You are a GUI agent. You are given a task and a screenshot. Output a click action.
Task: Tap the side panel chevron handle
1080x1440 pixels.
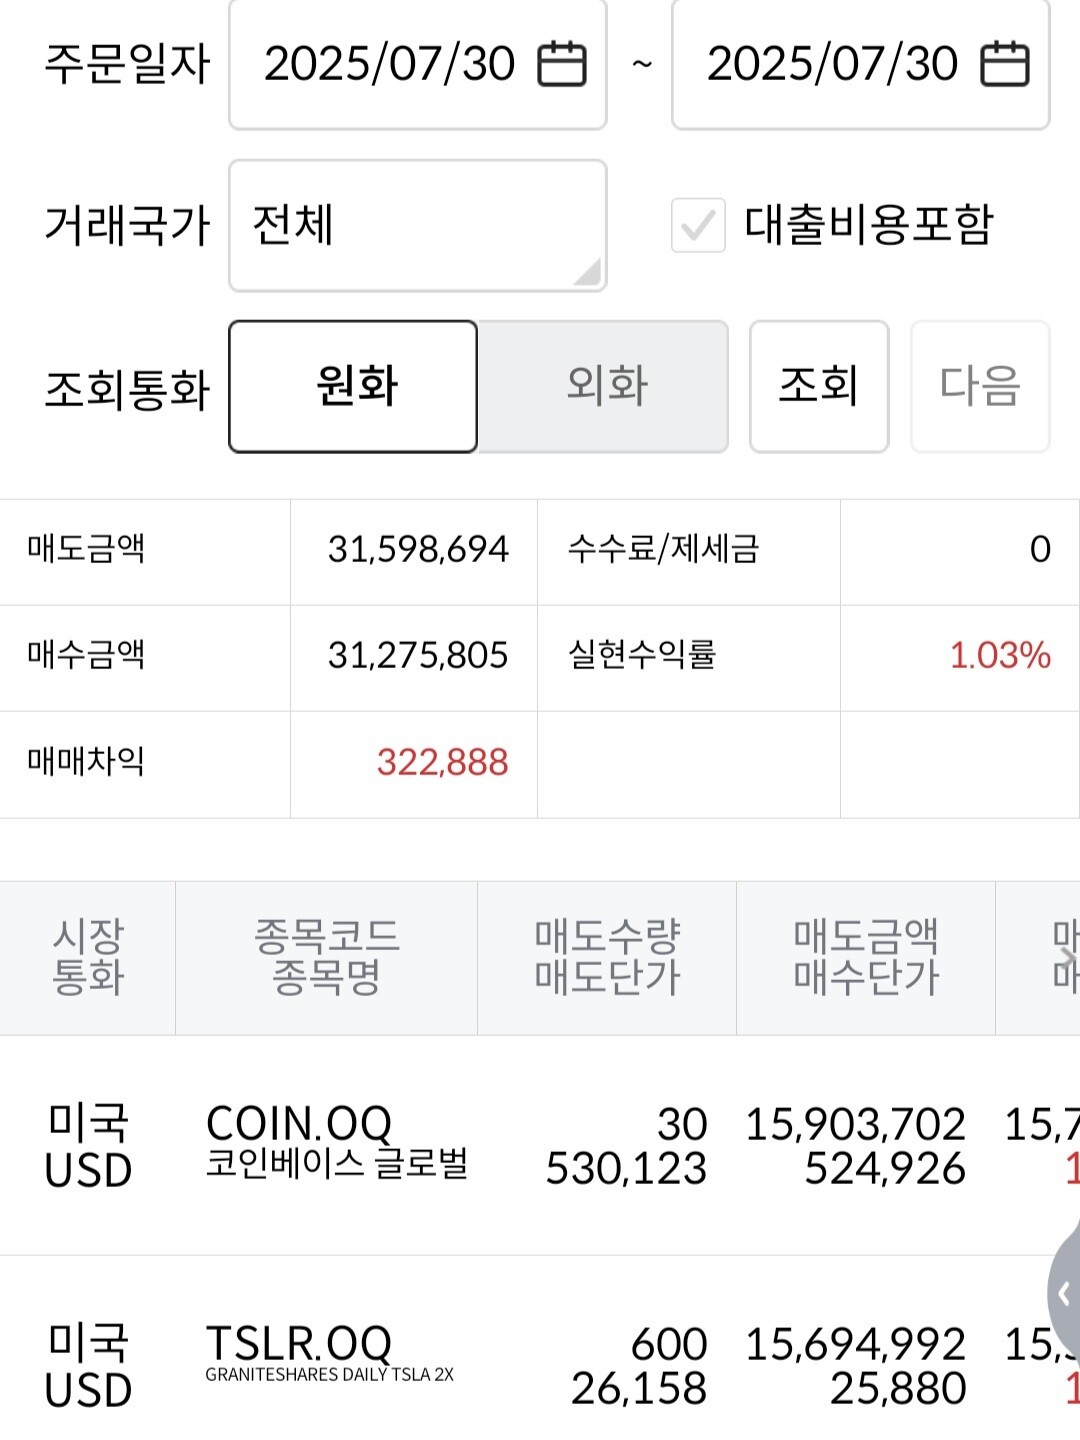pos(1064,1294)
